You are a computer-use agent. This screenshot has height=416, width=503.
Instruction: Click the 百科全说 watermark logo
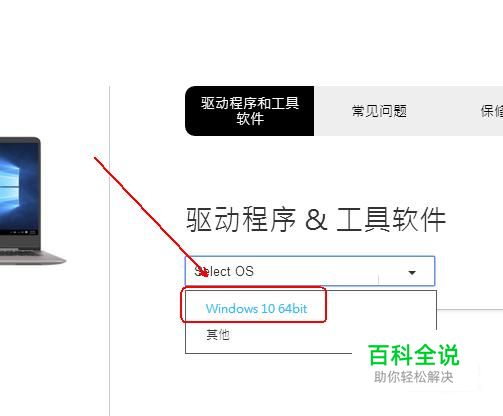414,355
